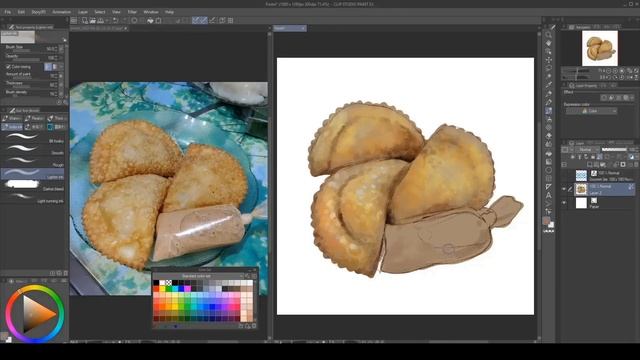Toggle the Color mixing checkbox
This screenshot has height=360, width=640.
pos(9,67)
